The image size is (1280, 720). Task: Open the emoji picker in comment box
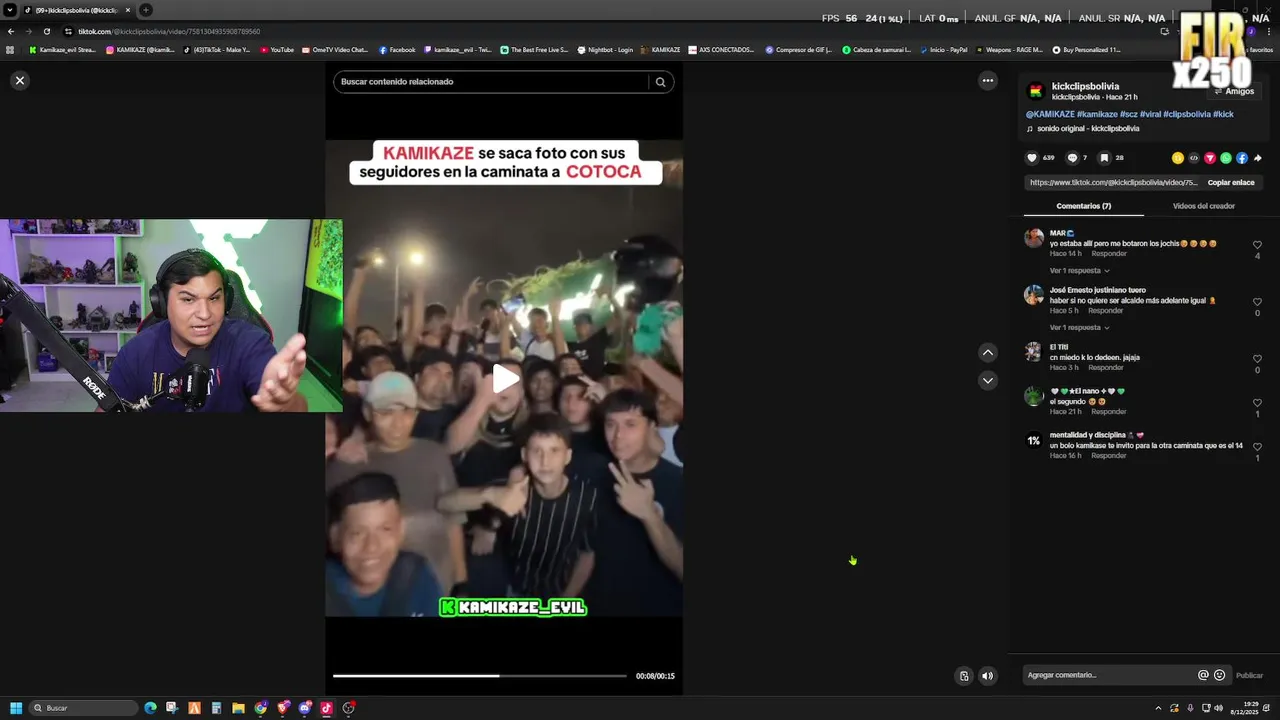1219,675
